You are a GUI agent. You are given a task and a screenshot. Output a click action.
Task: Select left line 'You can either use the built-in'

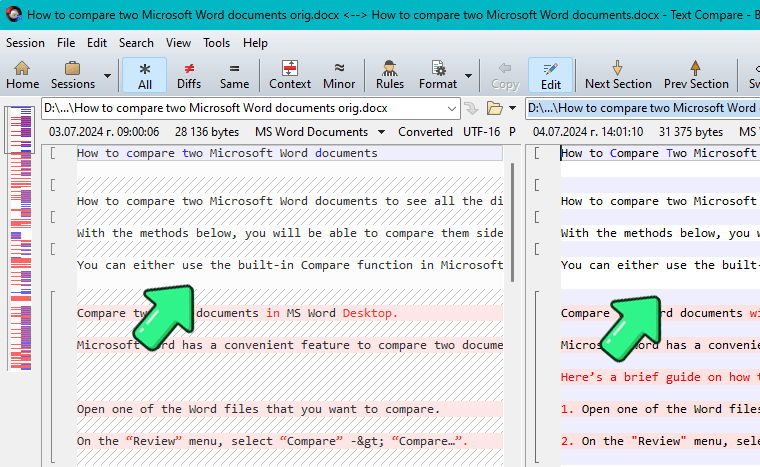point(289,265)
